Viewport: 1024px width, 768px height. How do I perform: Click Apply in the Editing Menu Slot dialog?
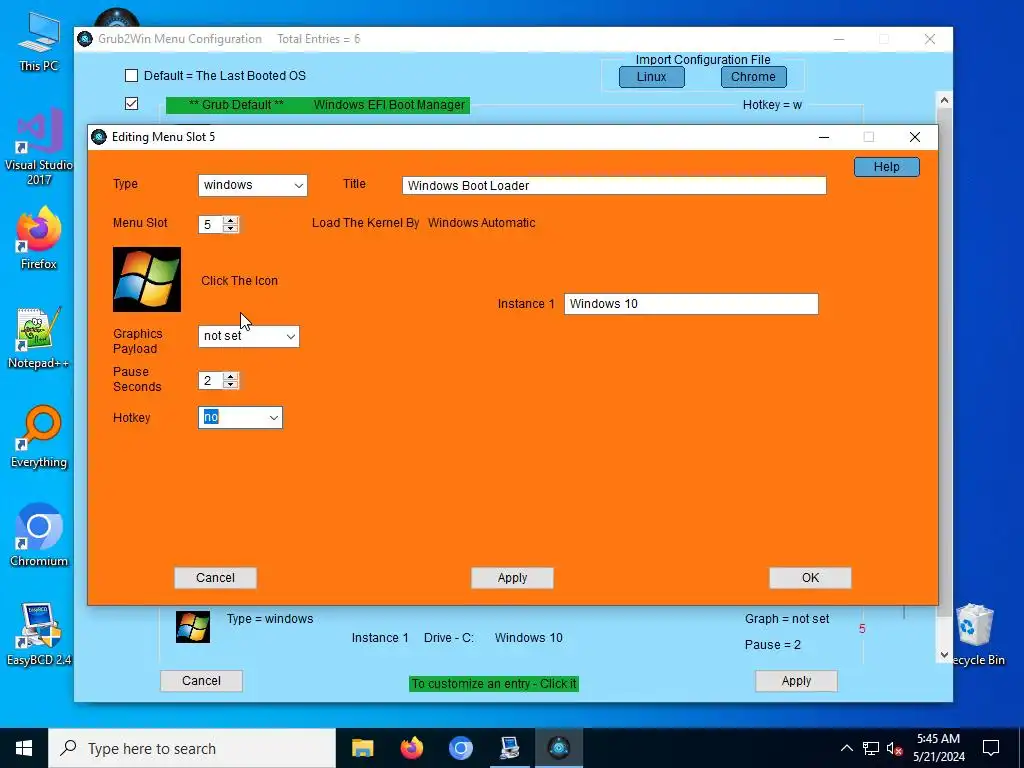click(512, 577)
